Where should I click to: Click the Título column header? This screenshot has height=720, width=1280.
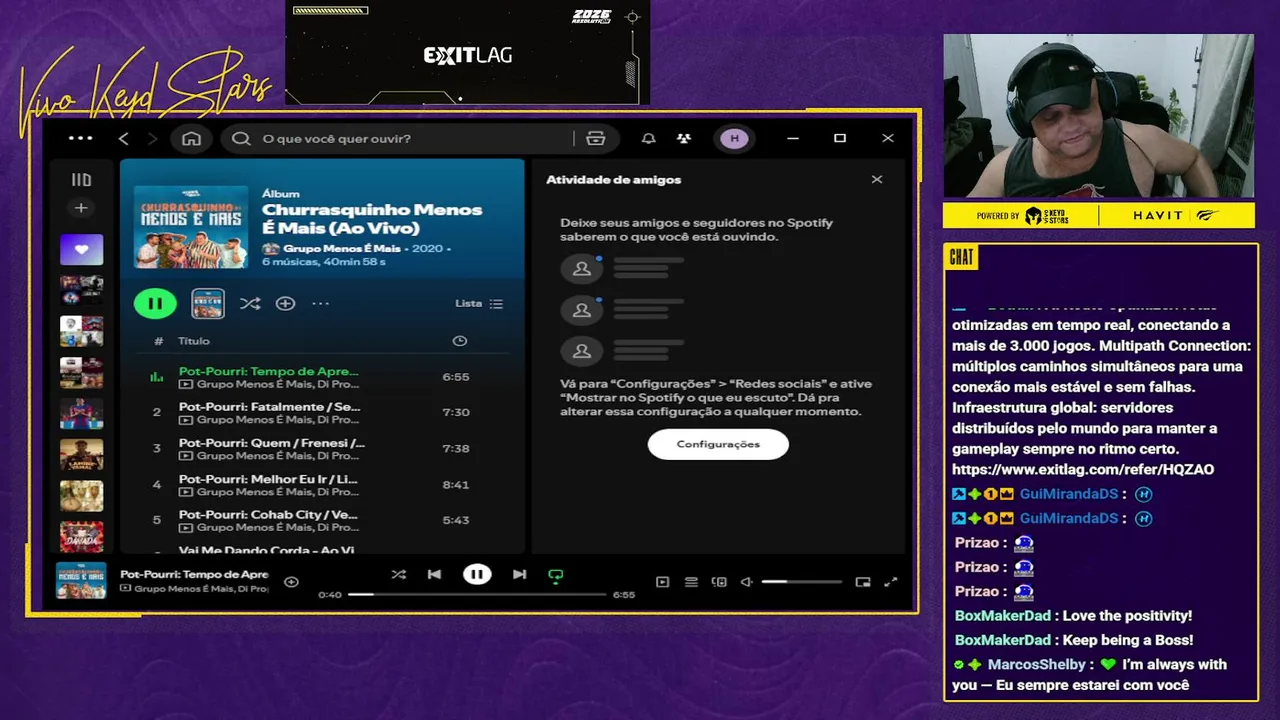(x=194, y=341)
